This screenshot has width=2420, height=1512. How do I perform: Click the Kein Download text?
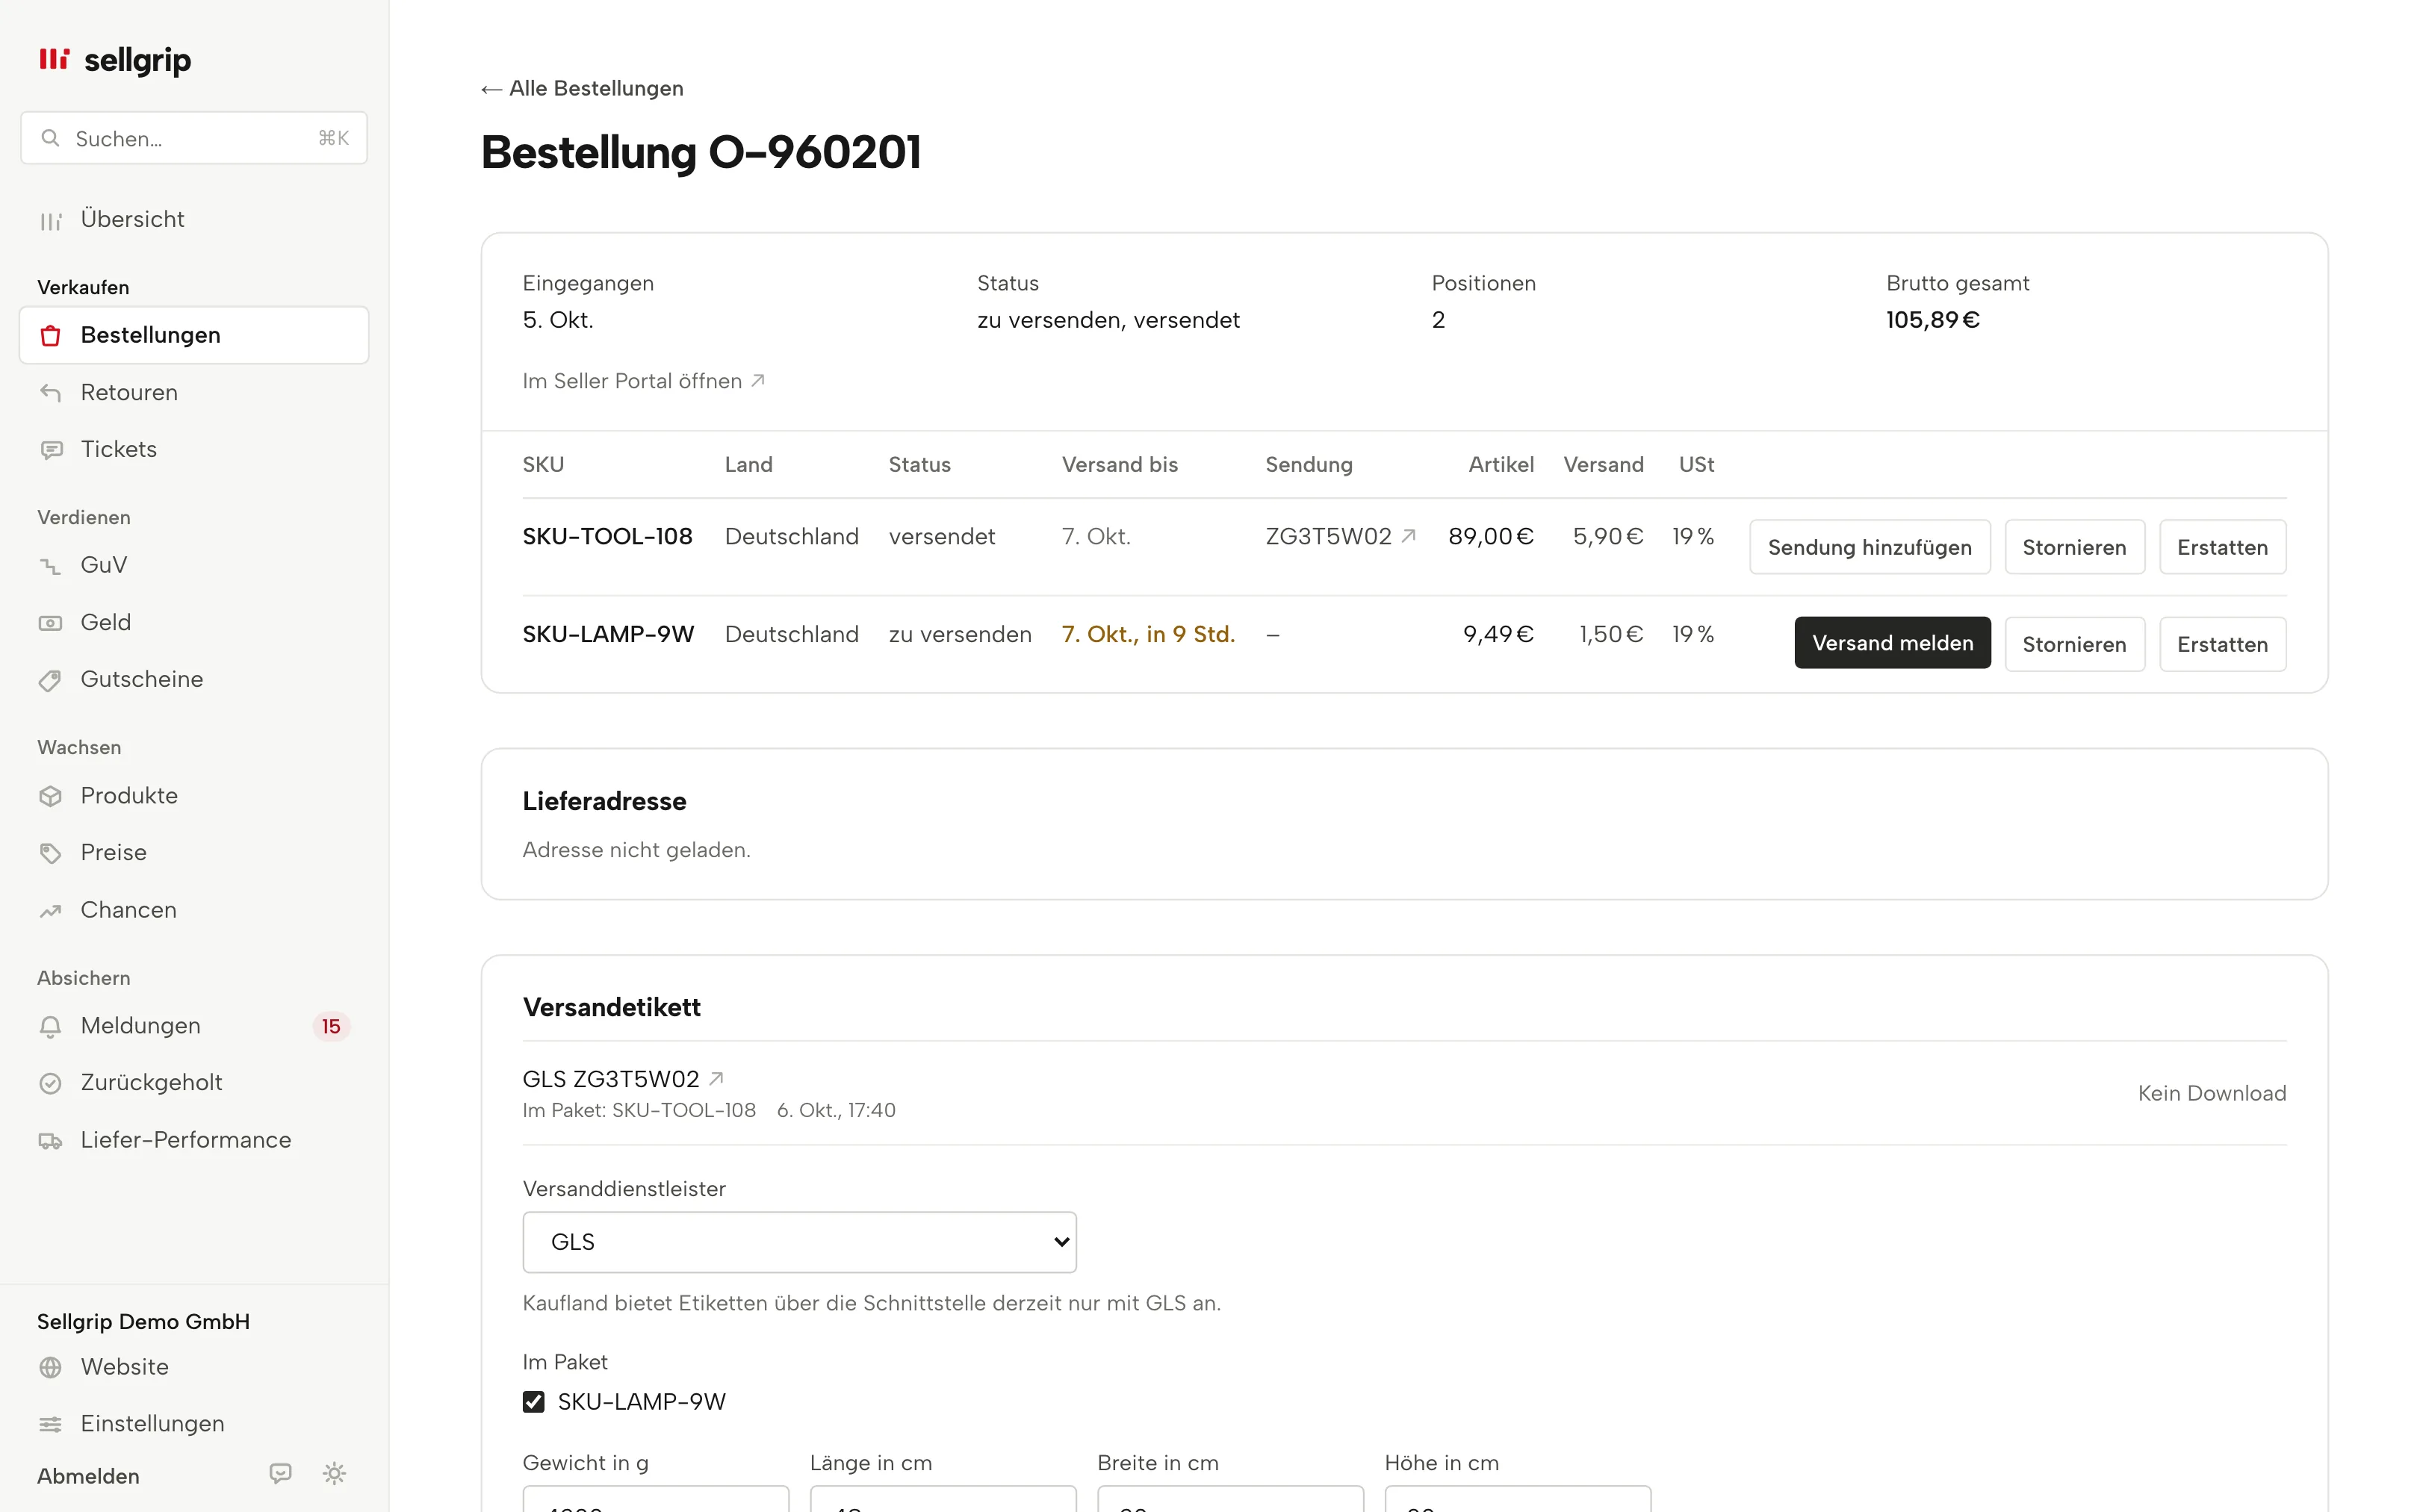pyautogui.click(x=2211, y=1093)
